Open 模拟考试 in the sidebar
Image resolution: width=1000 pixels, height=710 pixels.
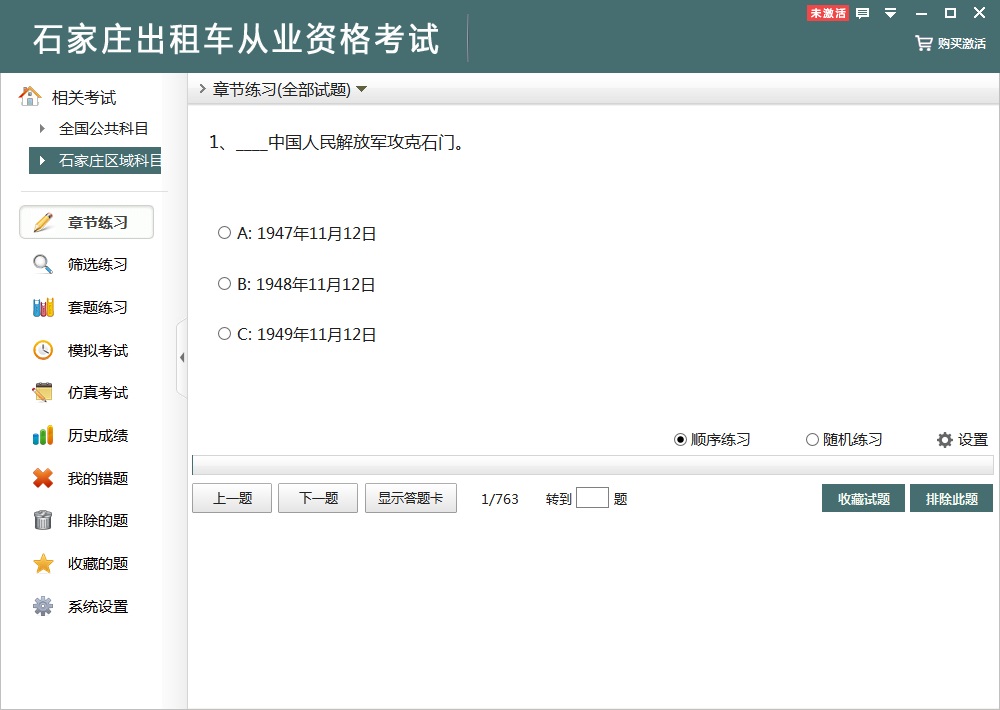(87, 350)
